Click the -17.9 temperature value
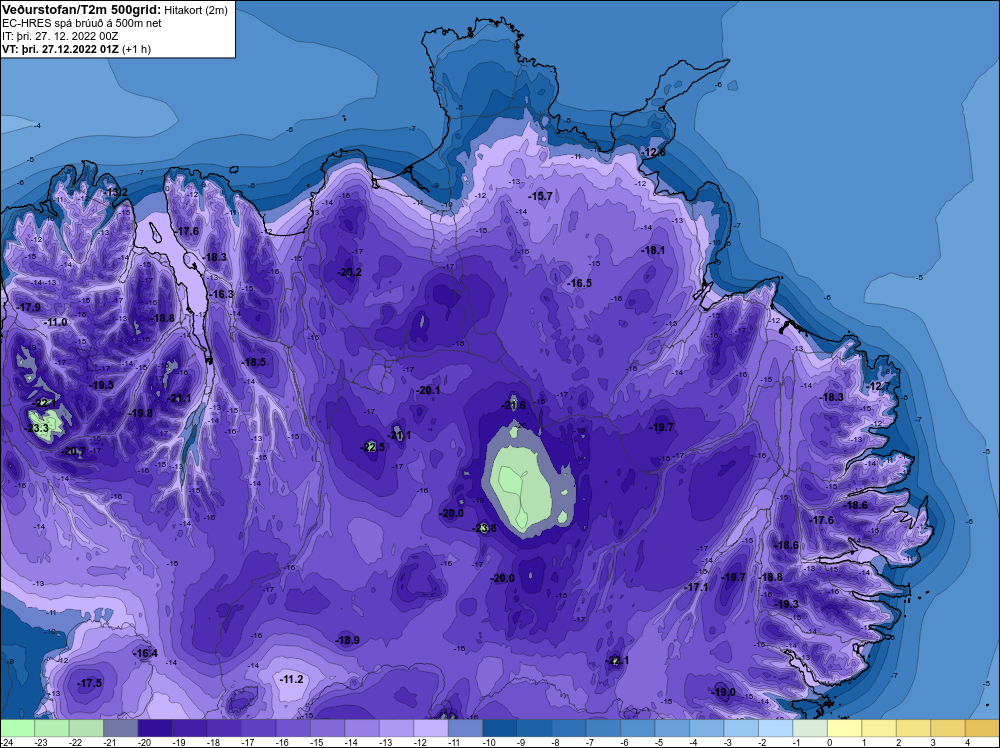The image size is (1000, 748). tap(29, 307)
